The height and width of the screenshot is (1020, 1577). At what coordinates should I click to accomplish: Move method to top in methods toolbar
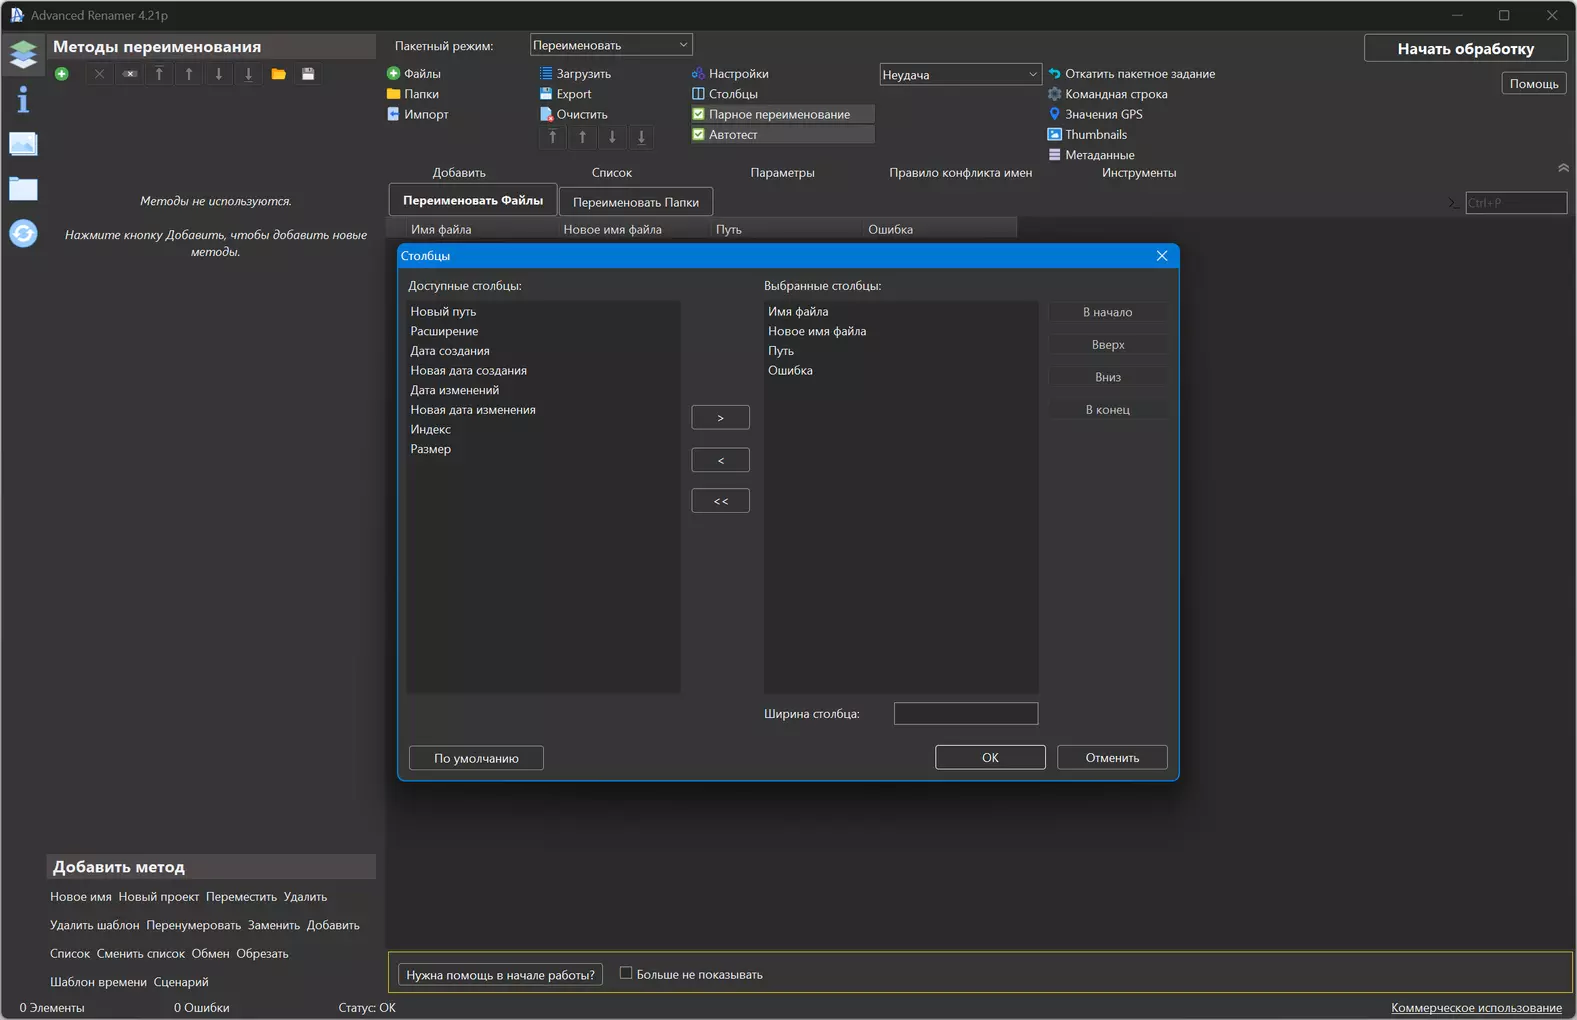(159, 74)
